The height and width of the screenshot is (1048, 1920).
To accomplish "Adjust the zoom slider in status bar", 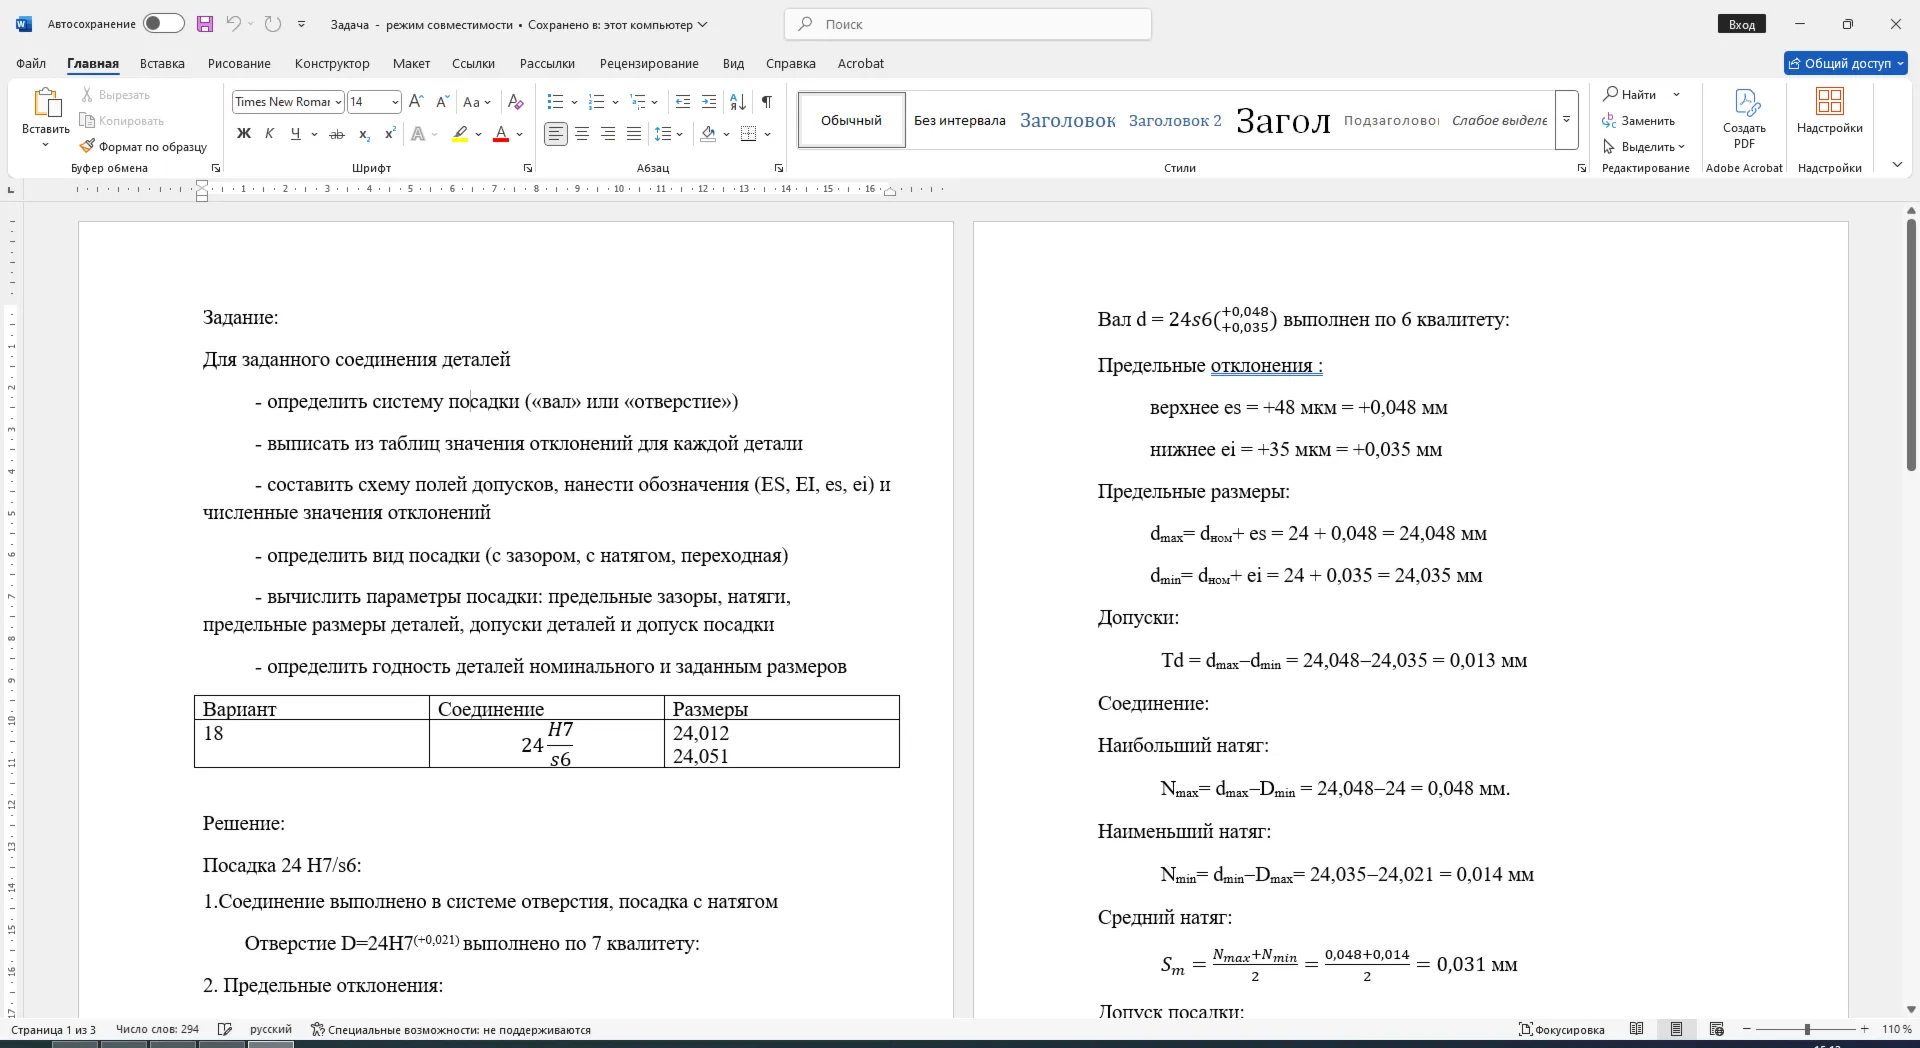I will 1807,1029.
